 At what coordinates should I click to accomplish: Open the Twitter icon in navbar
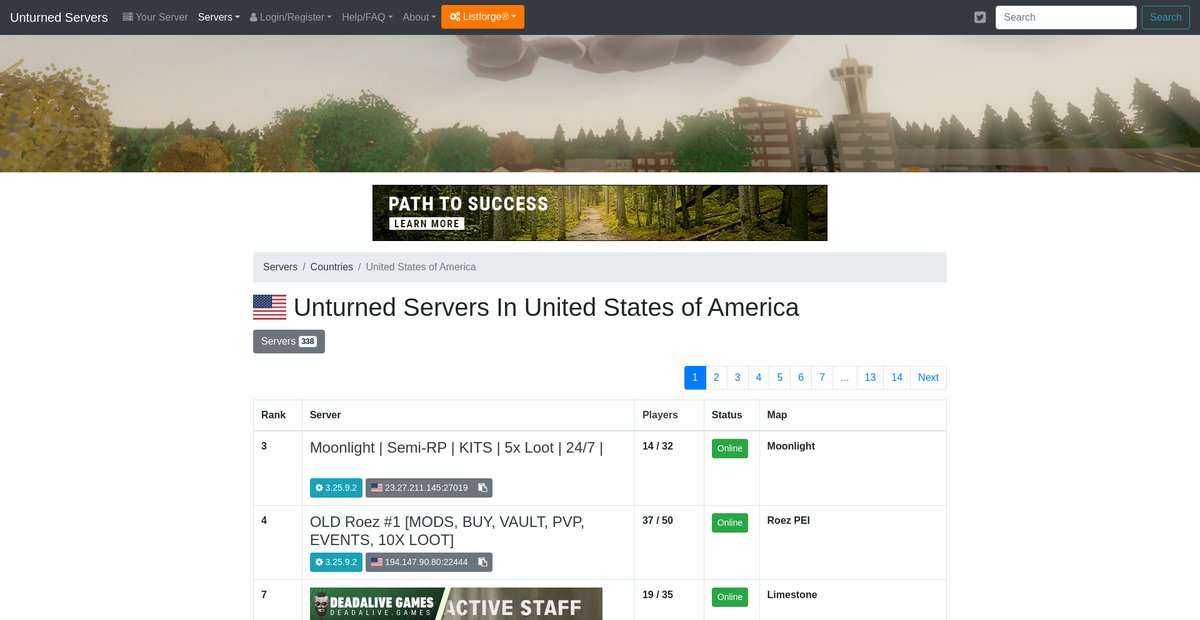click(x=980, y=17)
